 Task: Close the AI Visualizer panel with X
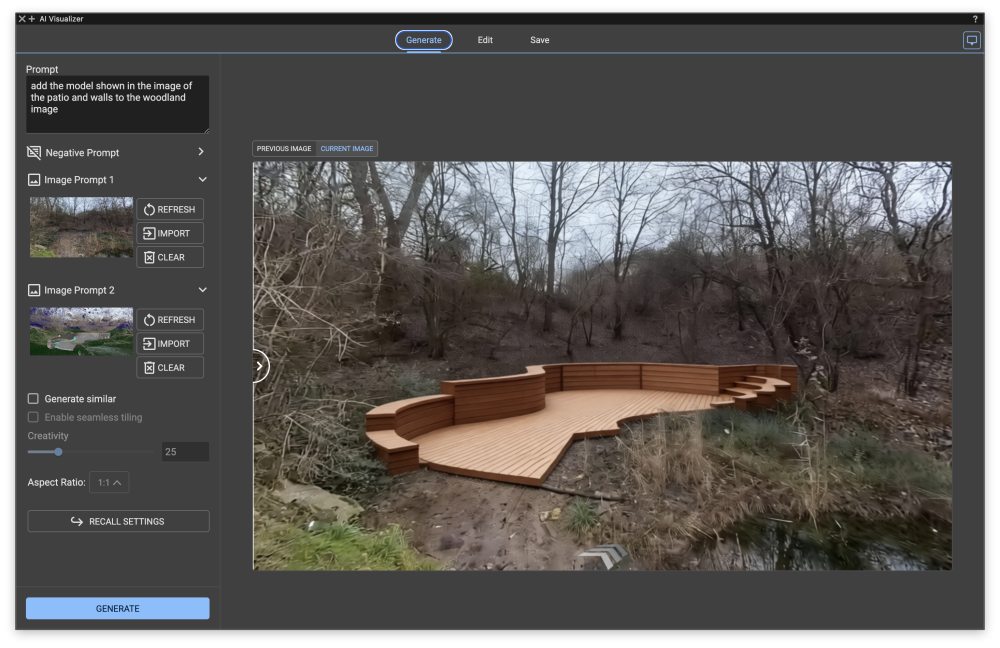tap(22, 19)
